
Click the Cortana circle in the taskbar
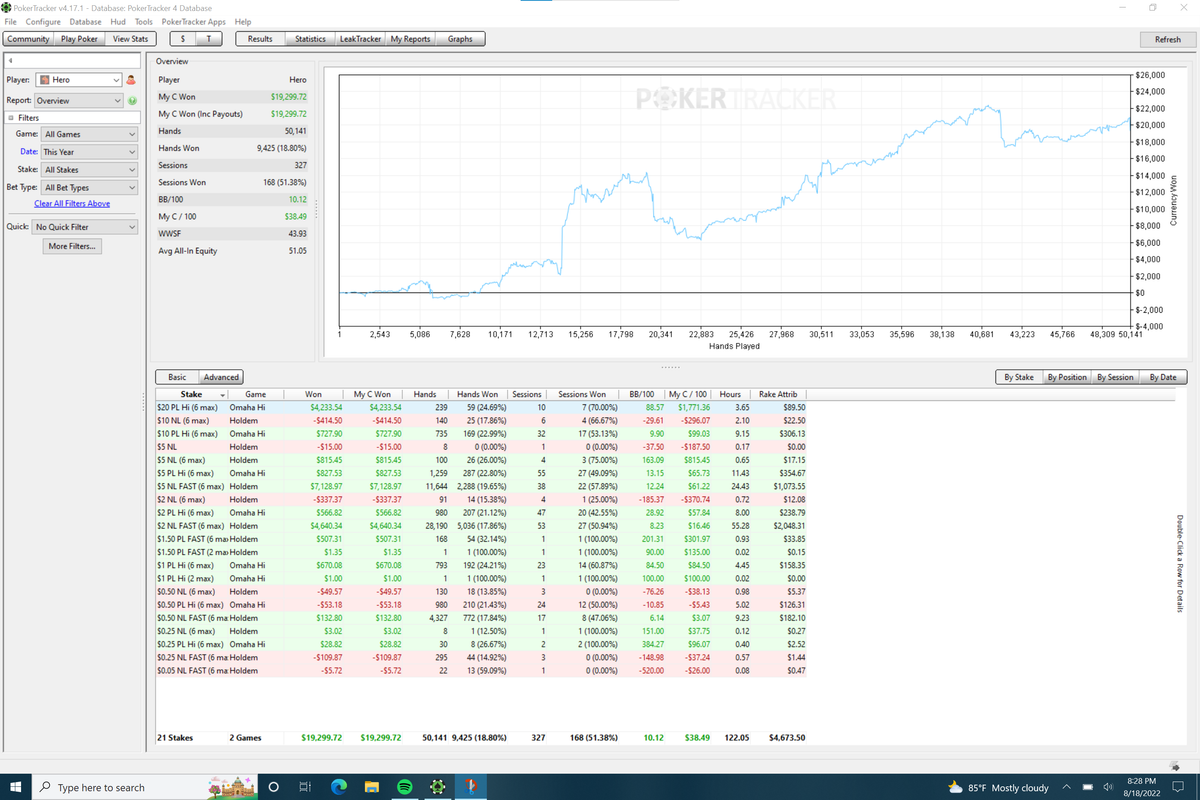pyautogui.click(x=273, y=787)
